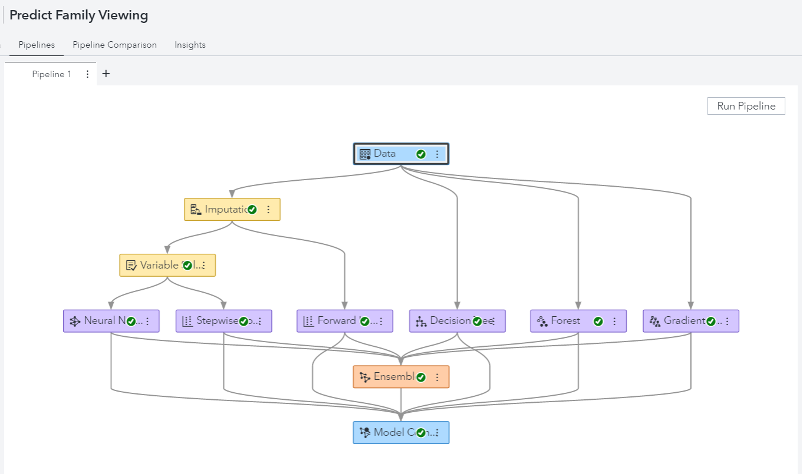Click the Model Comparison node icon

tap(365, 433)
